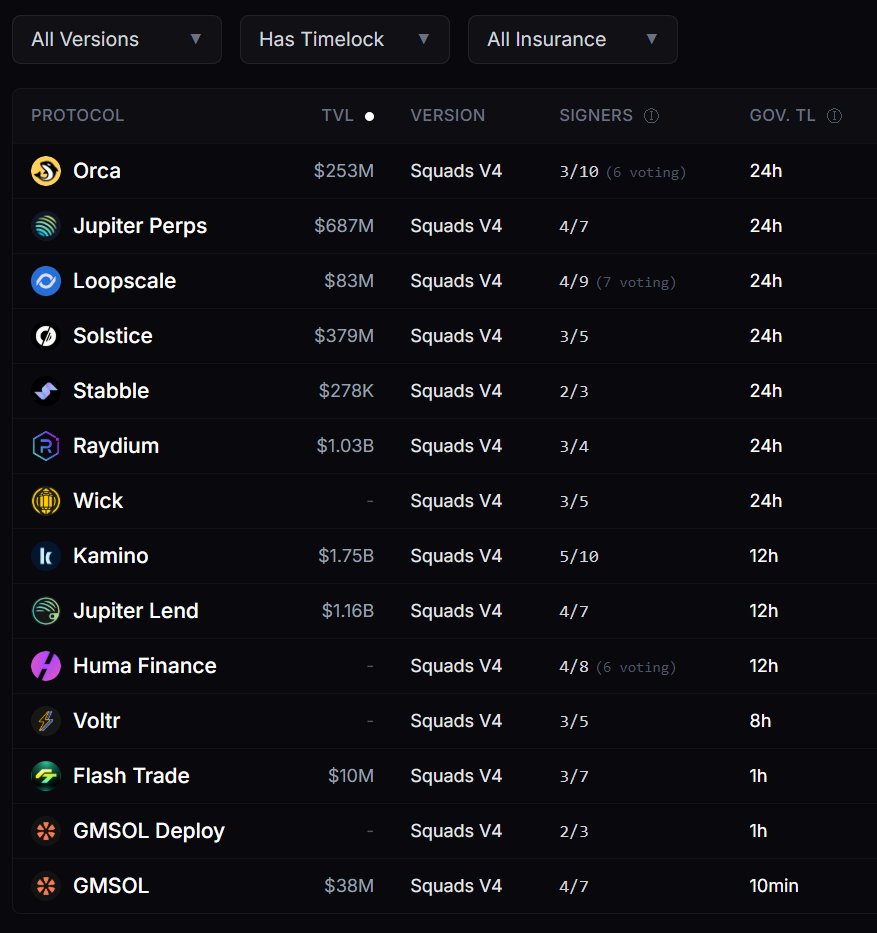The width and height of the screenshot is (877, 933).
Task: Click the Flash Trade logo icon
Action: [46, 776]
